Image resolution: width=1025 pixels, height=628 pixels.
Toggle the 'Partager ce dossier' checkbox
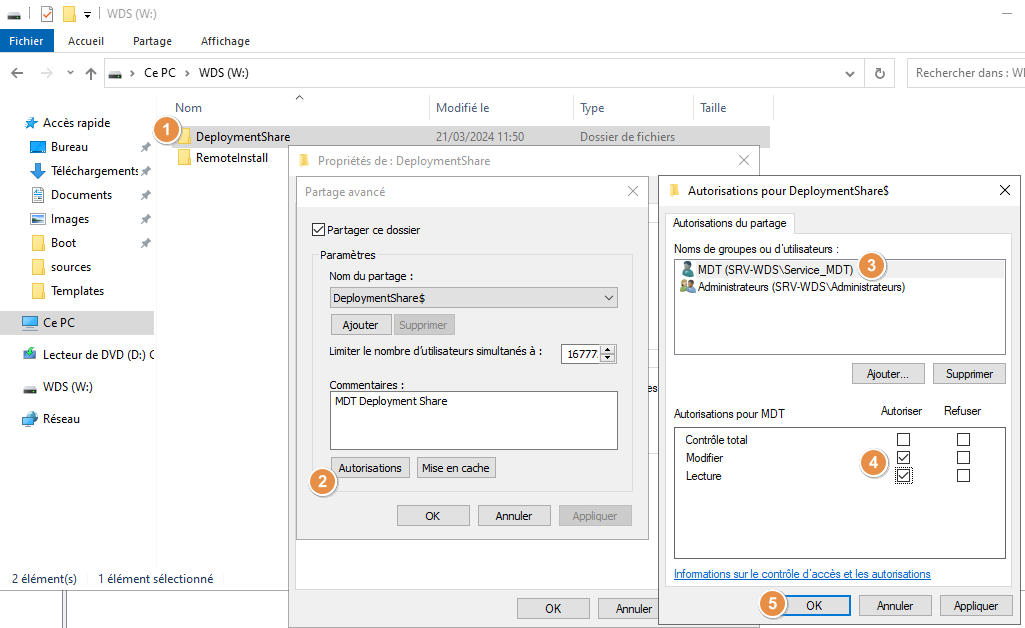tap(319, 230)
